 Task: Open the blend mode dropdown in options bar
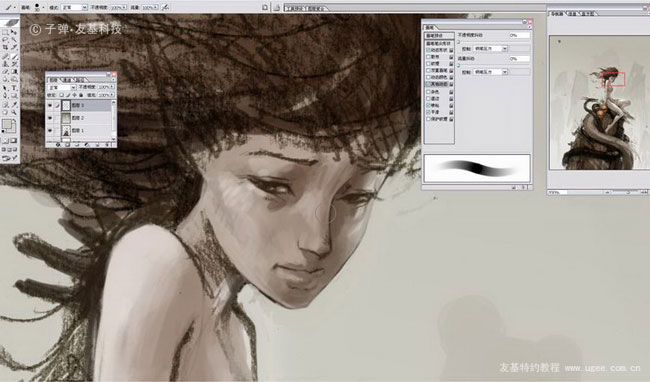[74, 7]
